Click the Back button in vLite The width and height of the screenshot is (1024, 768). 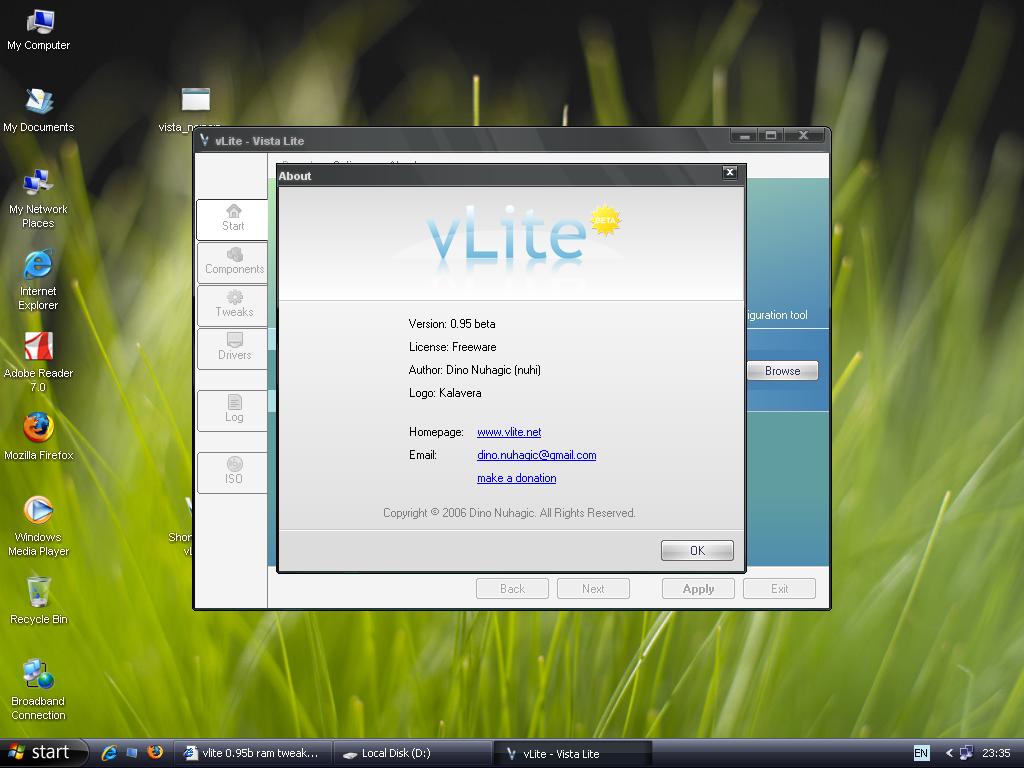(x=512, y=588)
